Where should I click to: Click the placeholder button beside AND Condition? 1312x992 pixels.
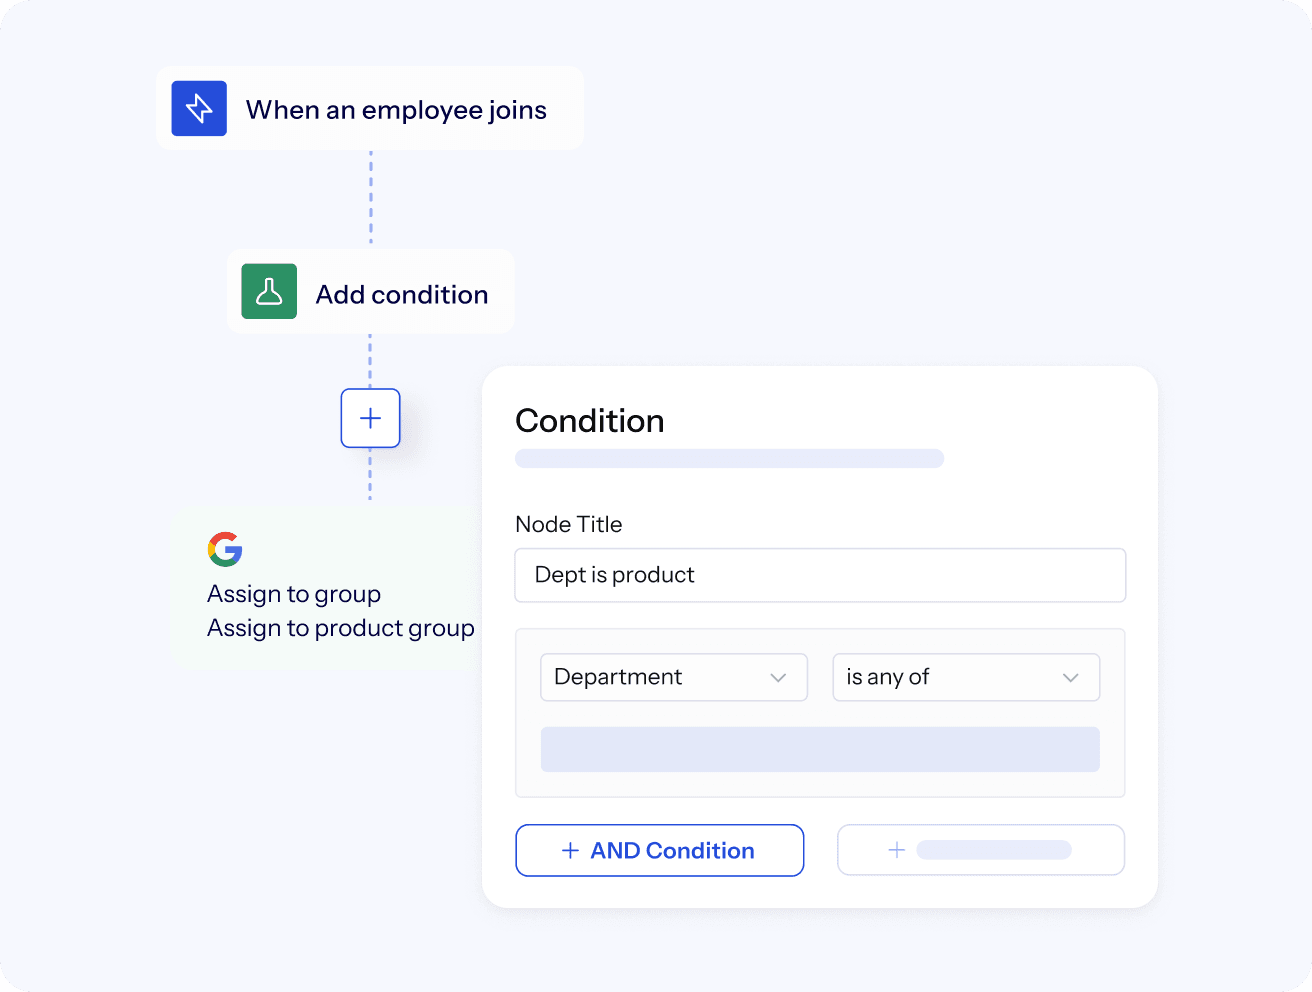(x=980, y=850)
